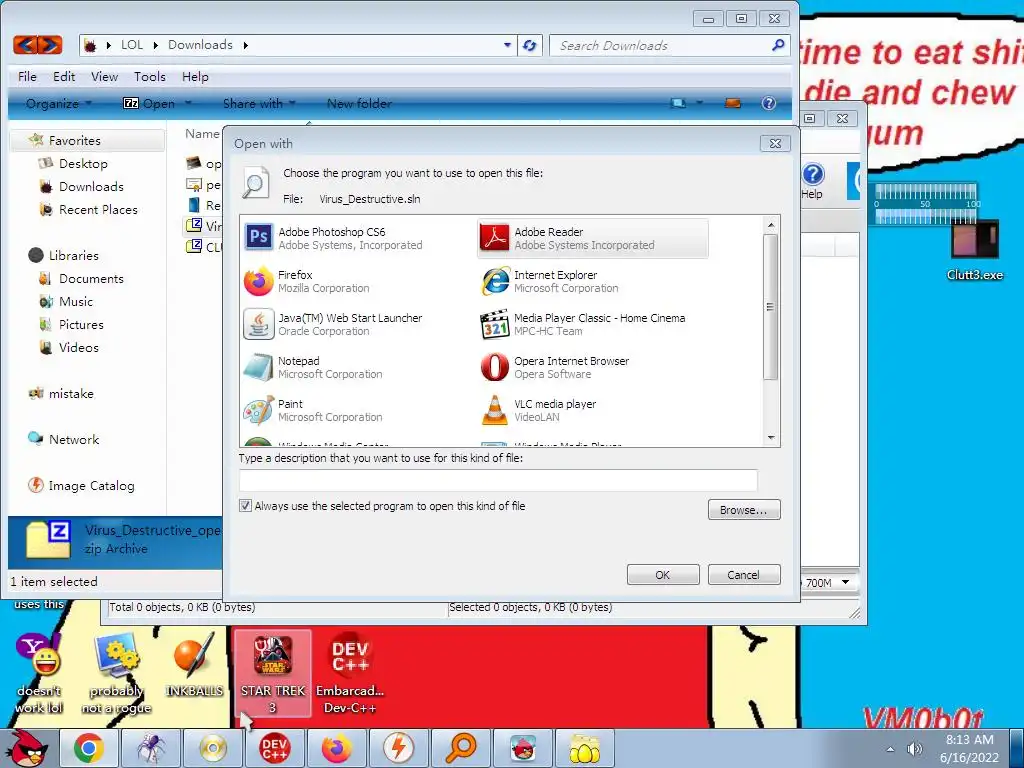
Task: Open Dev-C++ from the taskbar
Action: click(274, 748)
